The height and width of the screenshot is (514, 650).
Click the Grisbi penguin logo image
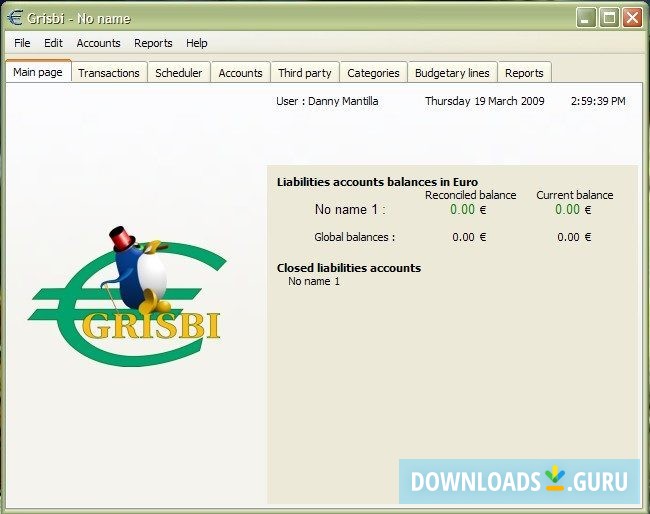(128, 296)
